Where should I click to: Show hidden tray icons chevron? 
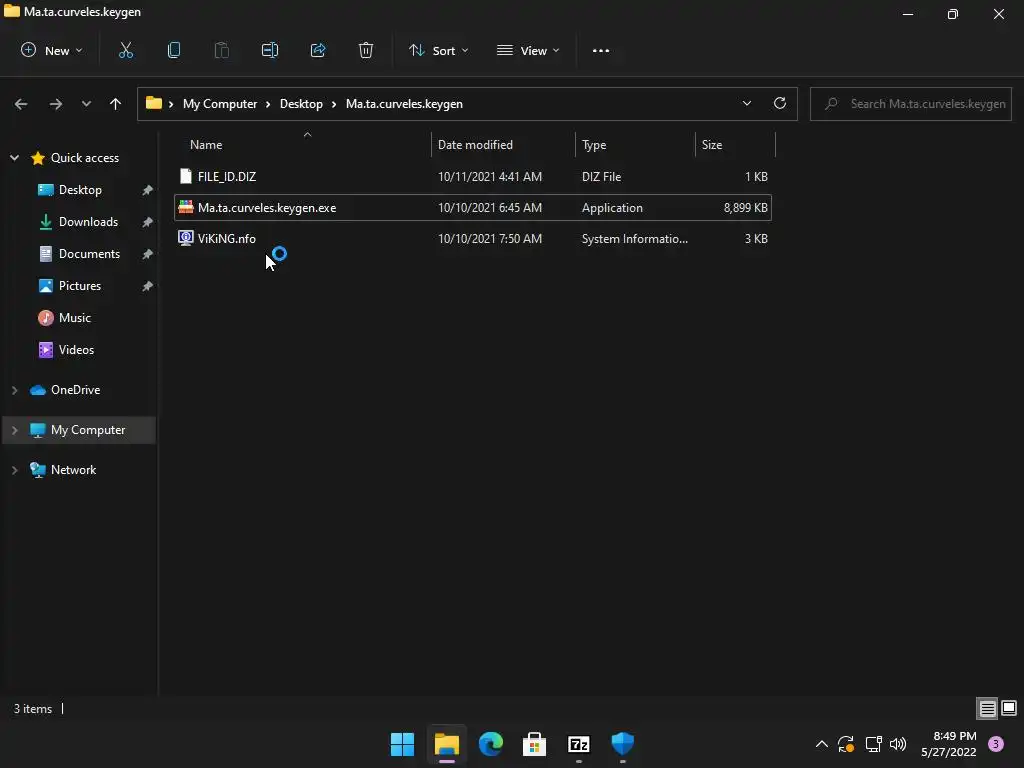tap(822, 744)
